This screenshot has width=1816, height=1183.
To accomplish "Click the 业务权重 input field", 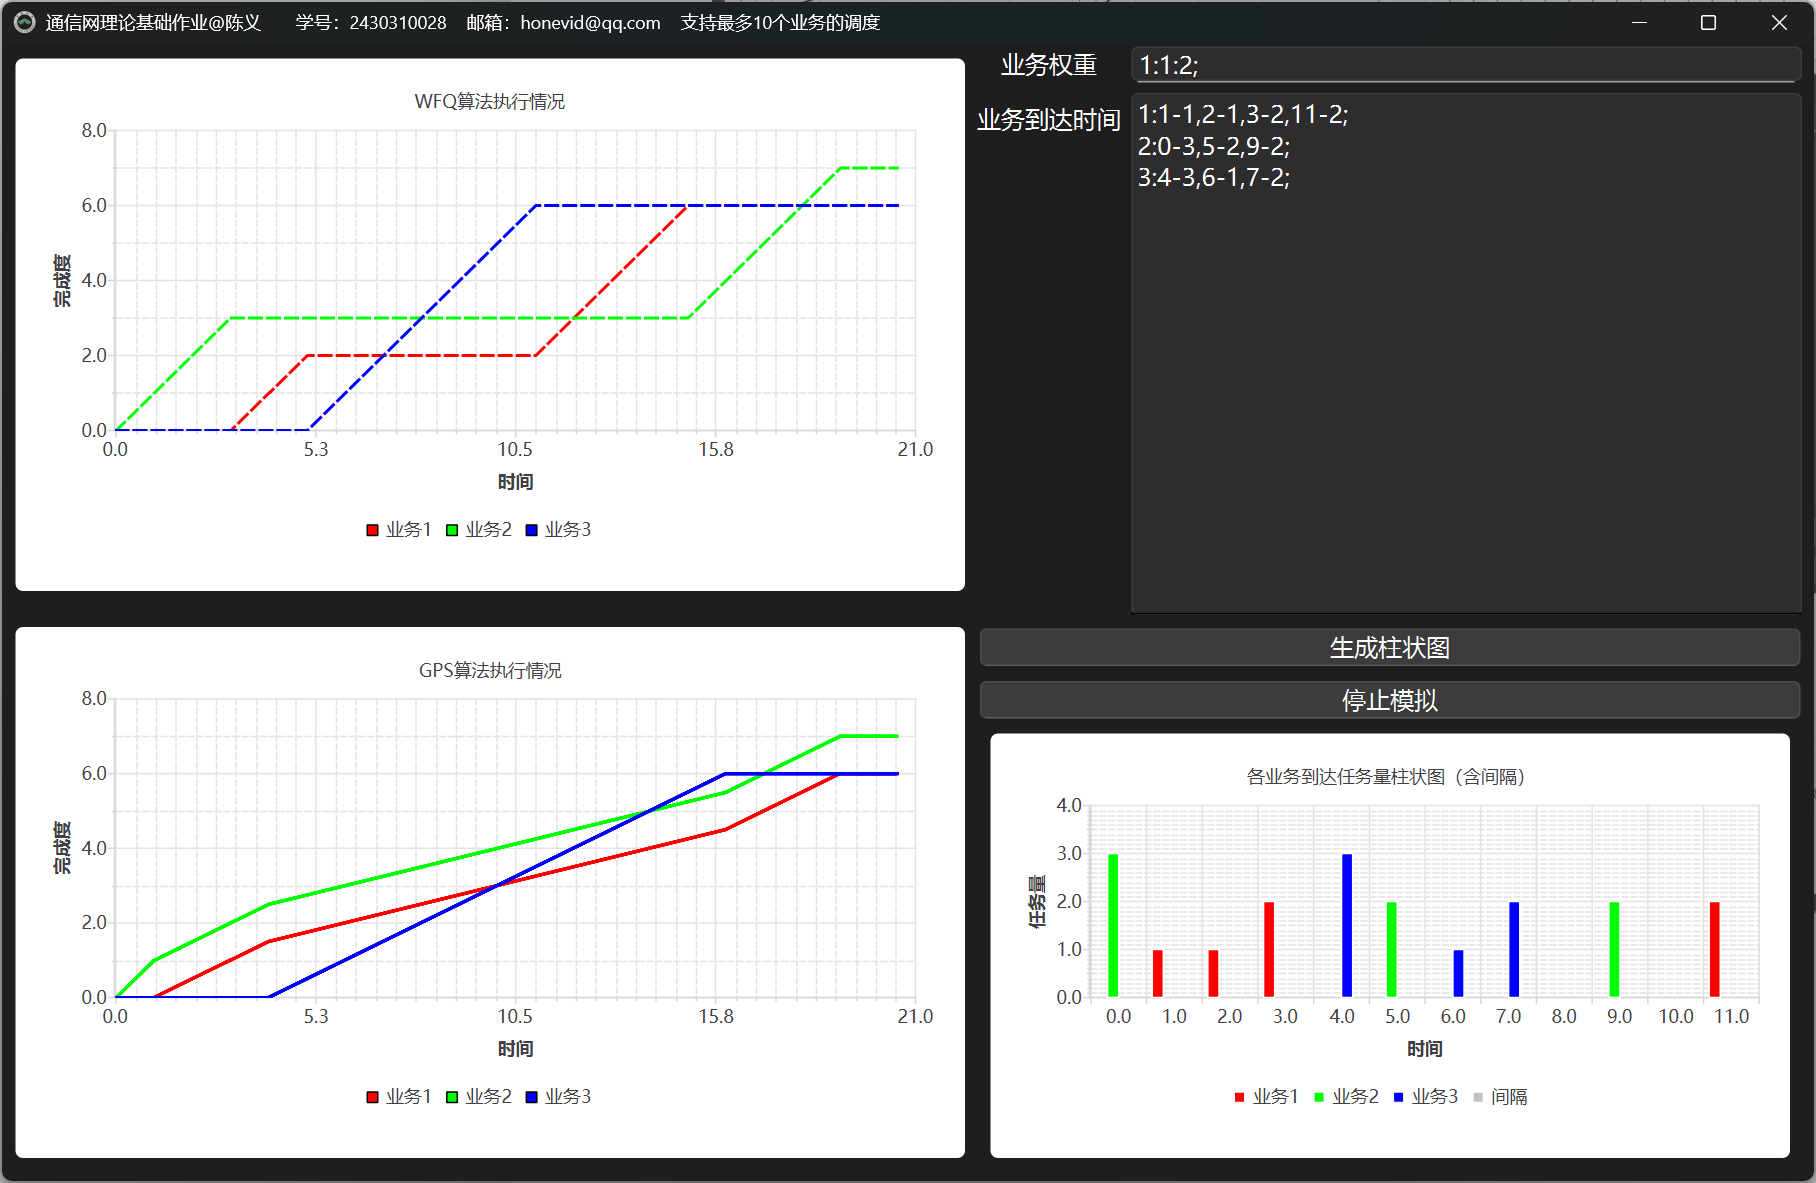I will [x=1465, y=66].
